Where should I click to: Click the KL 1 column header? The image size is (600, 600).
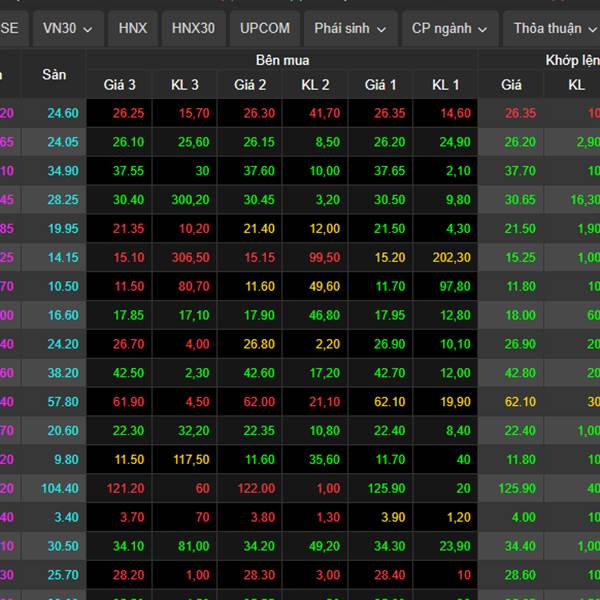445,85
